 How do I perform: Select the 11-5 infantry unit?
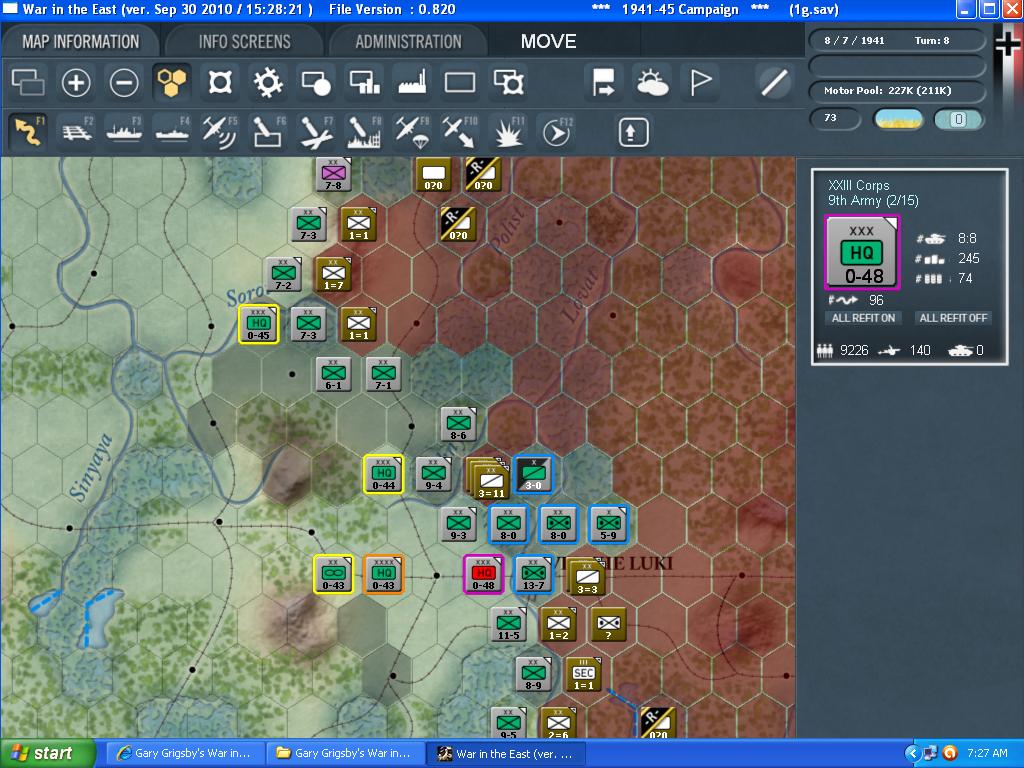509,624
